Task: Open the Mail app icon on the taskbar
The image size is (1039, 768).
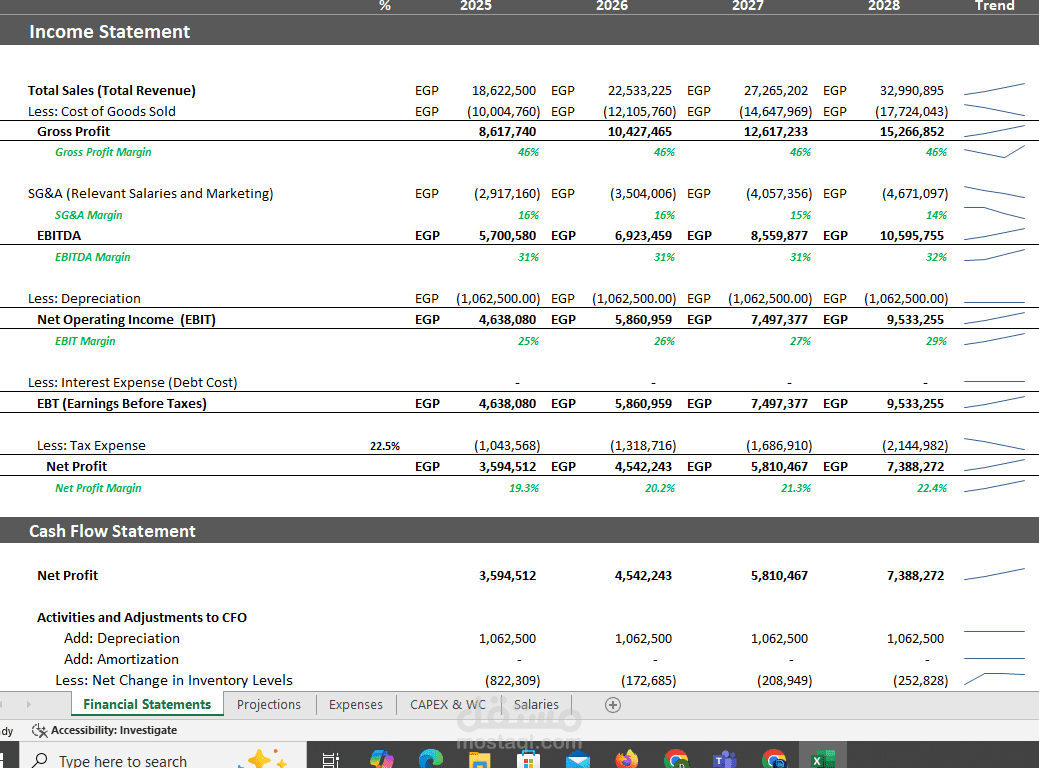Action: point(578,759)
